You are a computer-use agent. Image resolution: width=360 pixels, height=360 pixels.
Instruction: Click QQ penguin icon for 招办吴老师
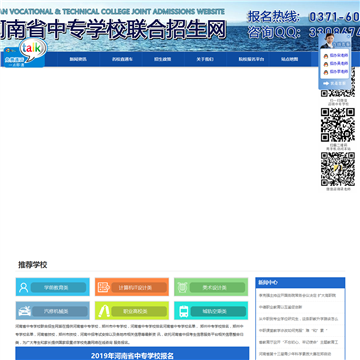[326, 64]
